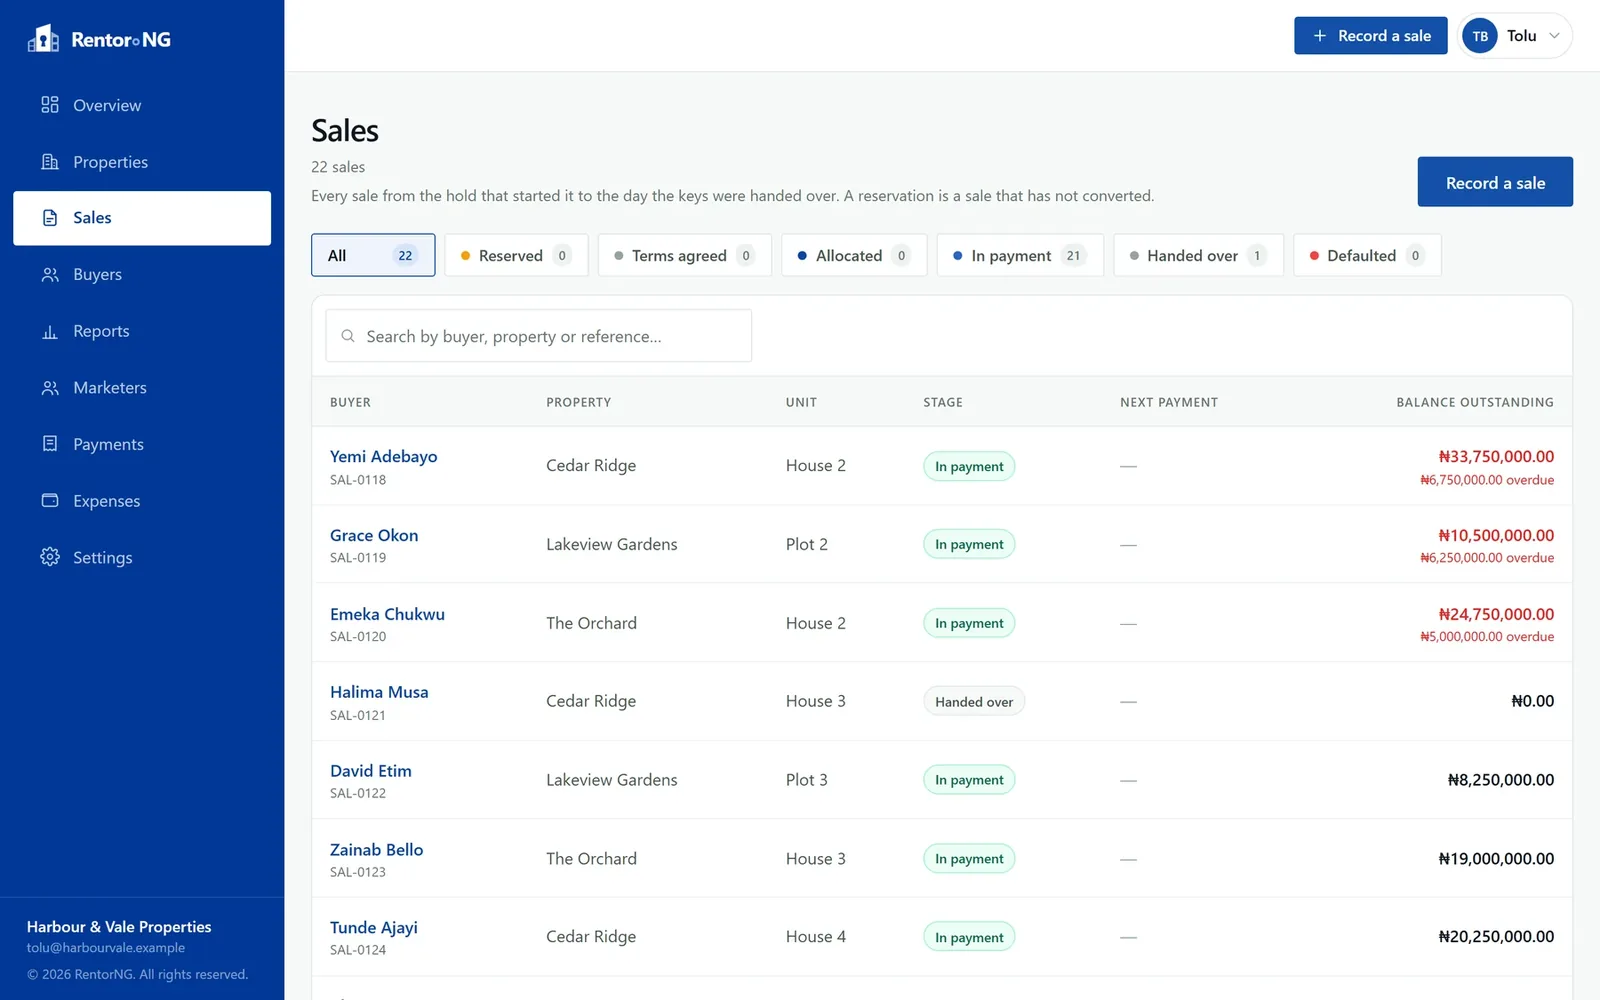Screen dimensions: 1600x1000
Task: Click the ₦19,000,000.00 balance for Zainab Bello
Action: tap(1496, 859)
